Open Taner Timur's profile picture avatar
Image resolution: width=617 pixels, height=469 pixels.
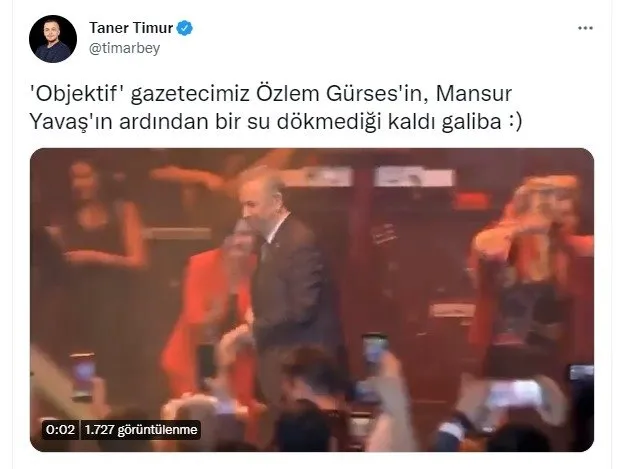pyautogui.click(x=53, y=39)
